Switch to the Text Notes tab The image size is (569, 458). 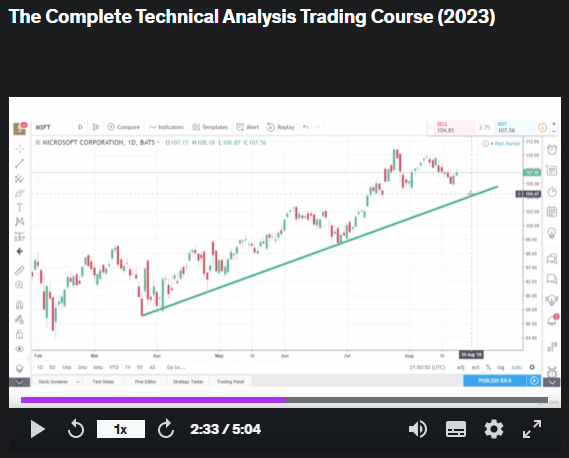click(x=103, y=382)
